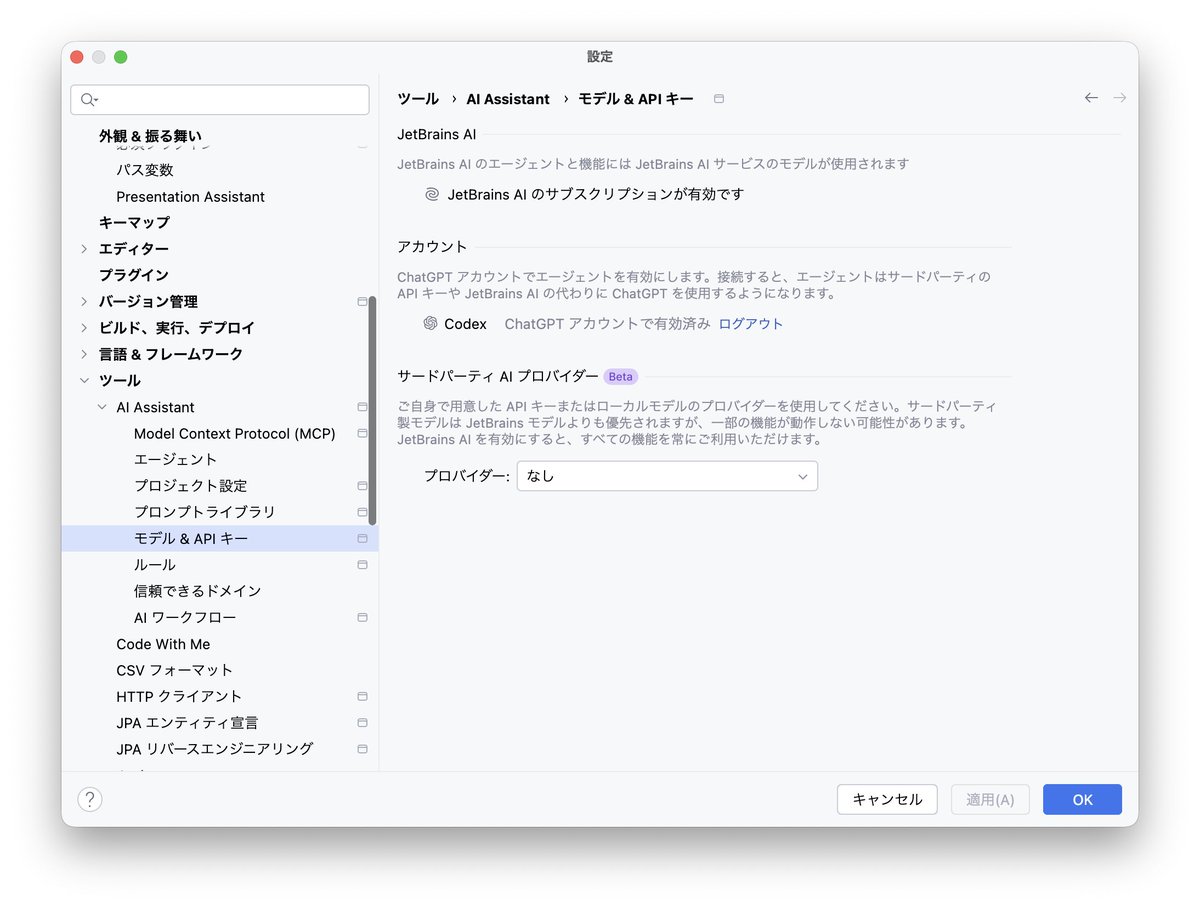
Task: Open 信頼できるドメイン page
Action: (197, 591)
